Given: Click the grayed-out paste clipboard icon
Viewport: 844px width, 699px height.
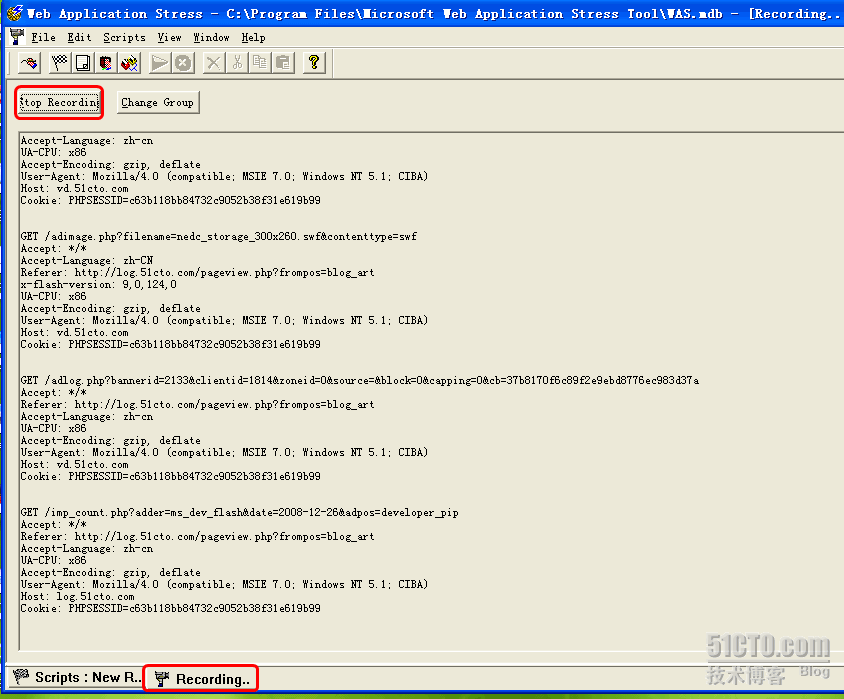Looking at the screenshot, I should pos(283,63).
